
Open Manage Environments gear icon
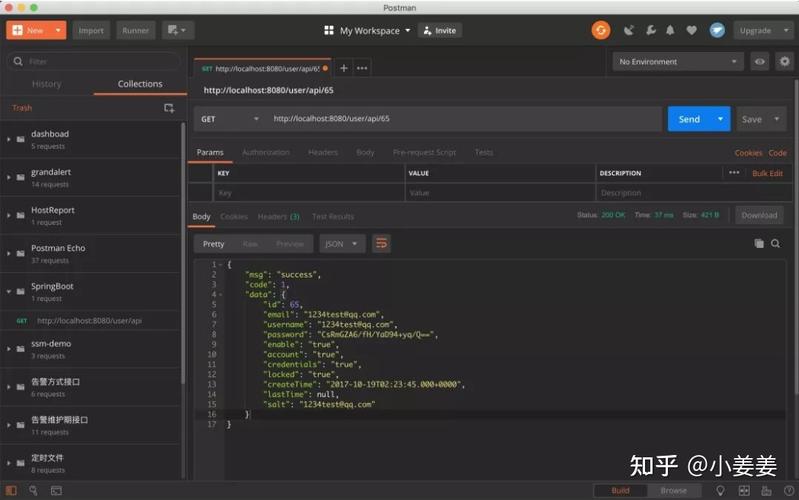click(x=784, y=62)
